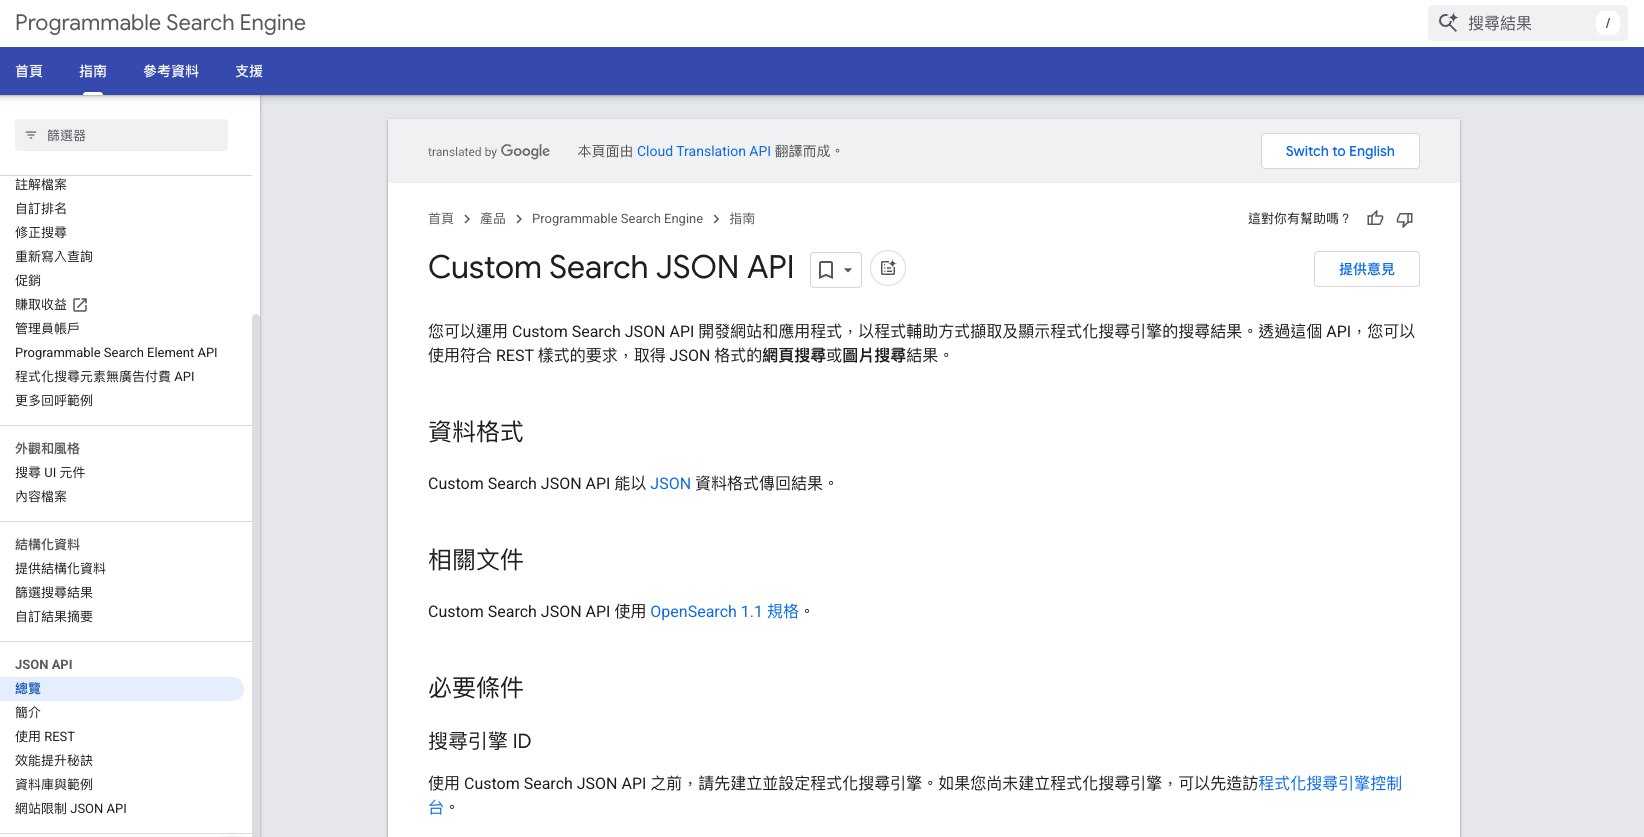The height and width of the screenshot is (837, 1644).
Task: Click the search magnifier icon
Action: (x=1448, y=23)
